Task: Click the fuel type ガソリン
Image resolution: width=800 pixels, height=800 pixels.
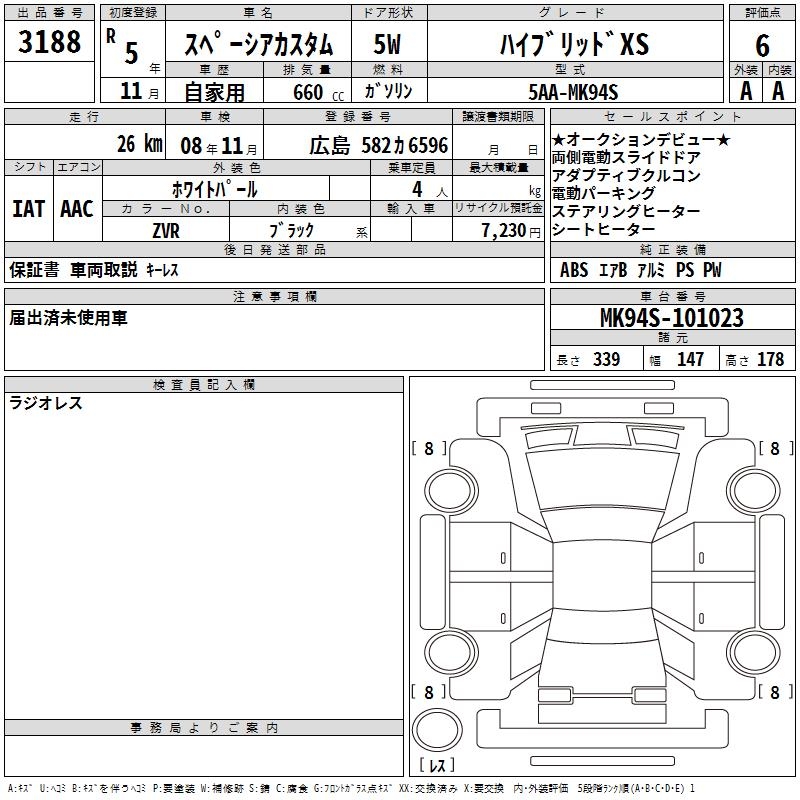Action: pos(388,91)
